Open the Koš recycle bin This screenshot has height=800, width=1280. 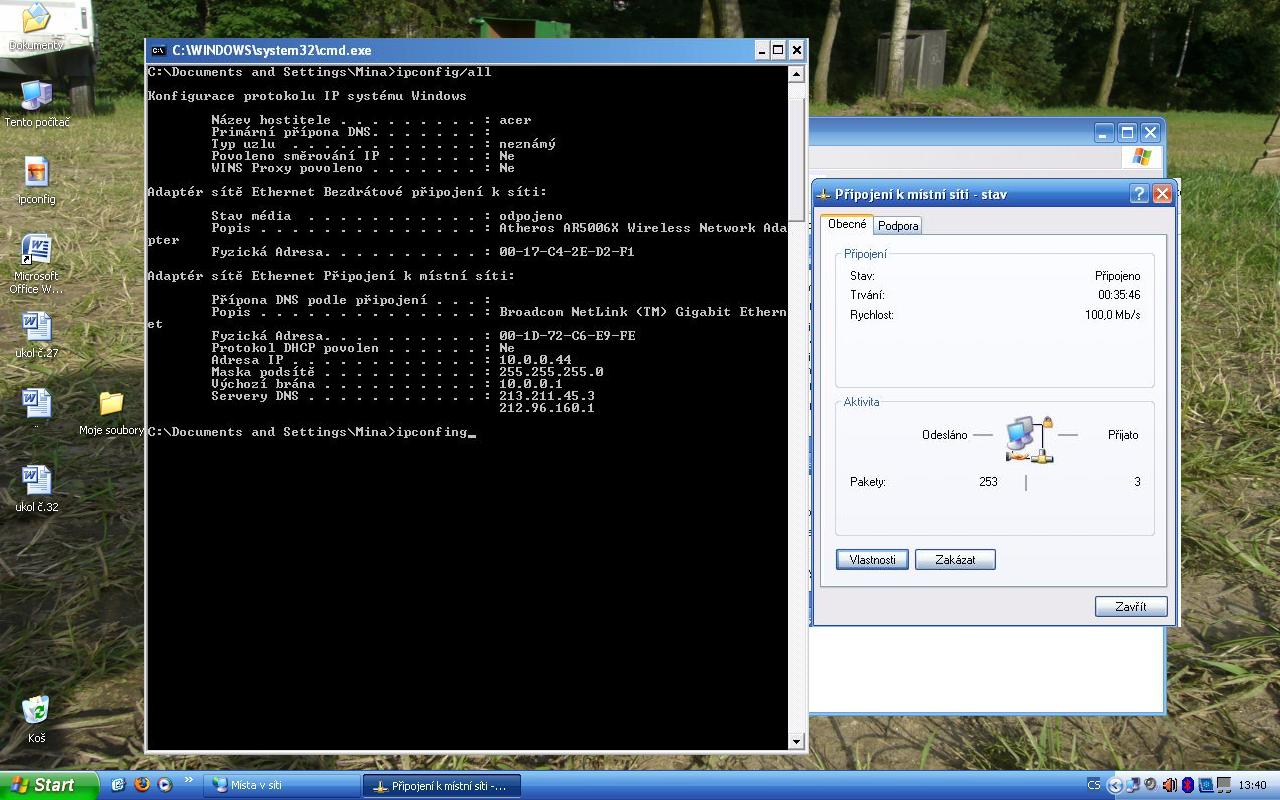[x=36, y=711]
